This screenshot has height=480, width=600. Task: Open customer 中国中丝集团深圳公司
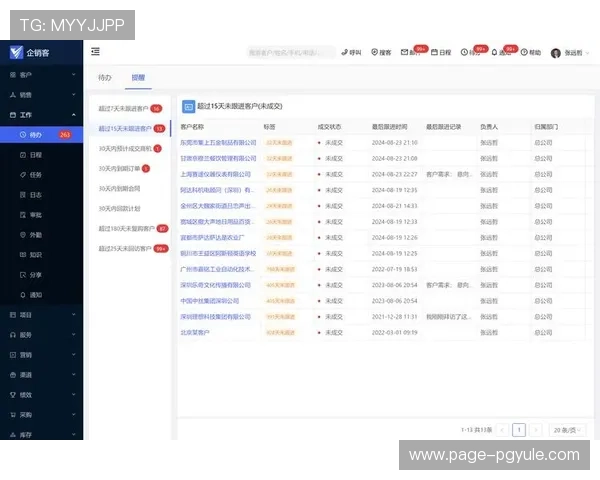(210, 301)
